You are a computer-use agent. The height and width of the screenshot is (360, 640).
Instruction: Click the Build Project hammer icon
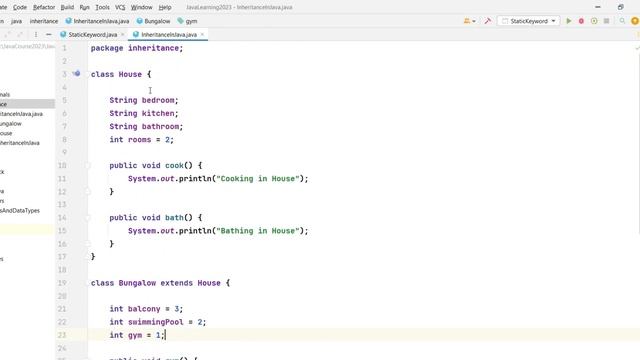(x=488, y=21)
